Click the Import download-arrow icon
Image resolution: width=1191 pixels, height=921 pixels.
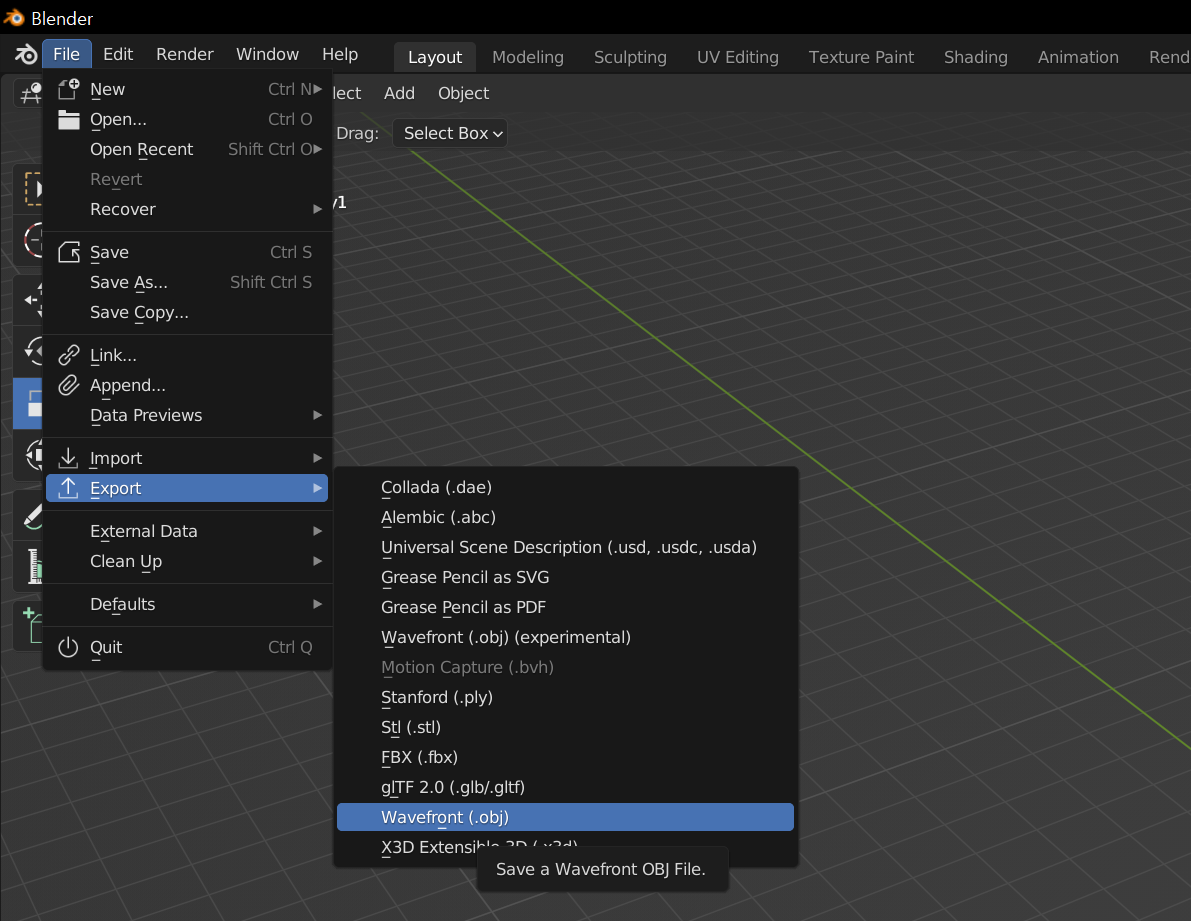pyautogui.click(x=68, y=458)
